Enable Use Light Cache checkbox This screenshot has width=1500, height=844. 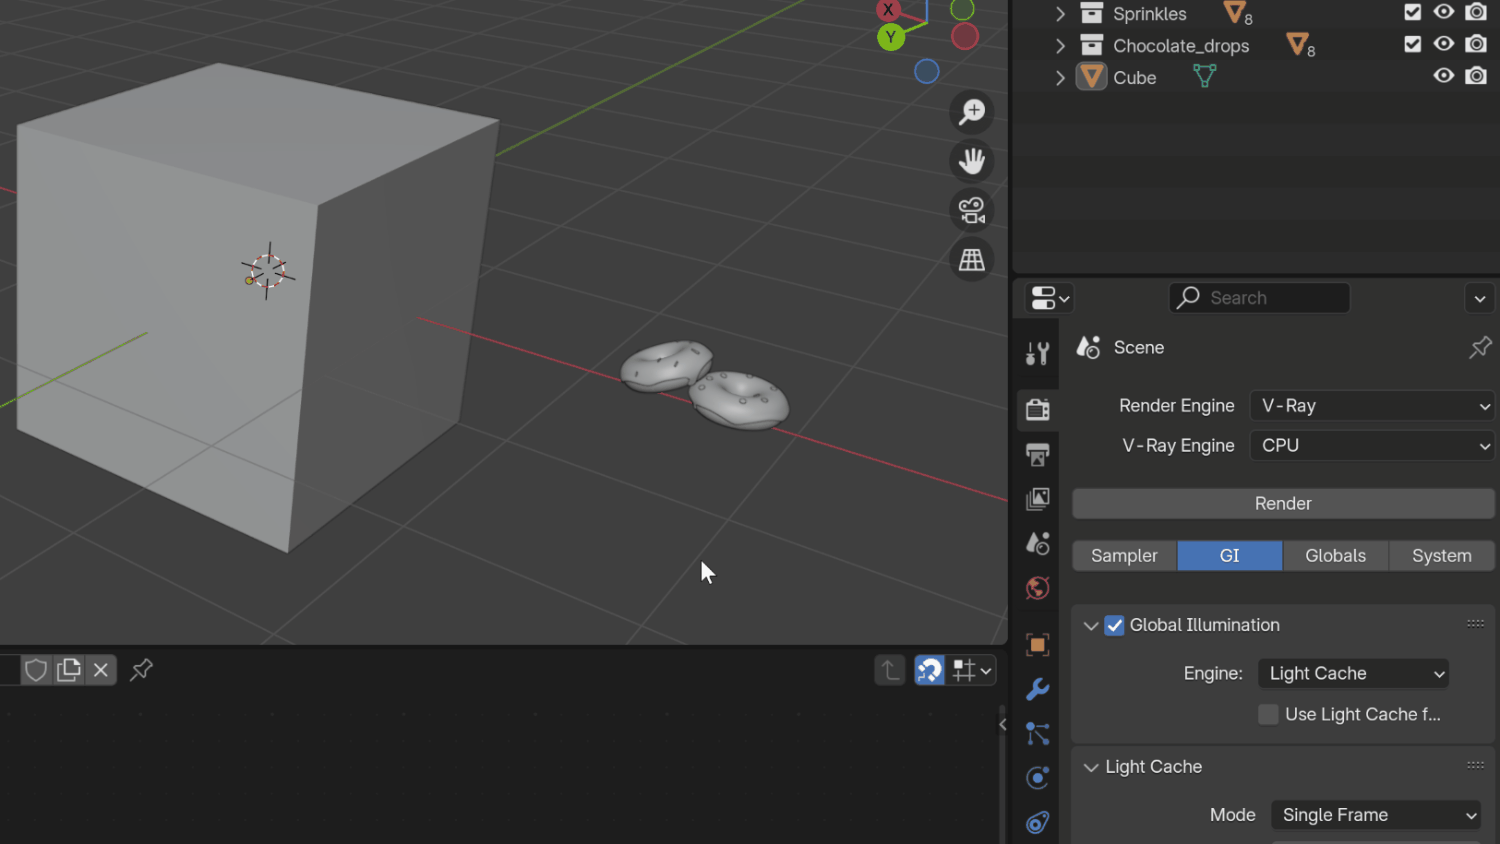[1268, 714]
